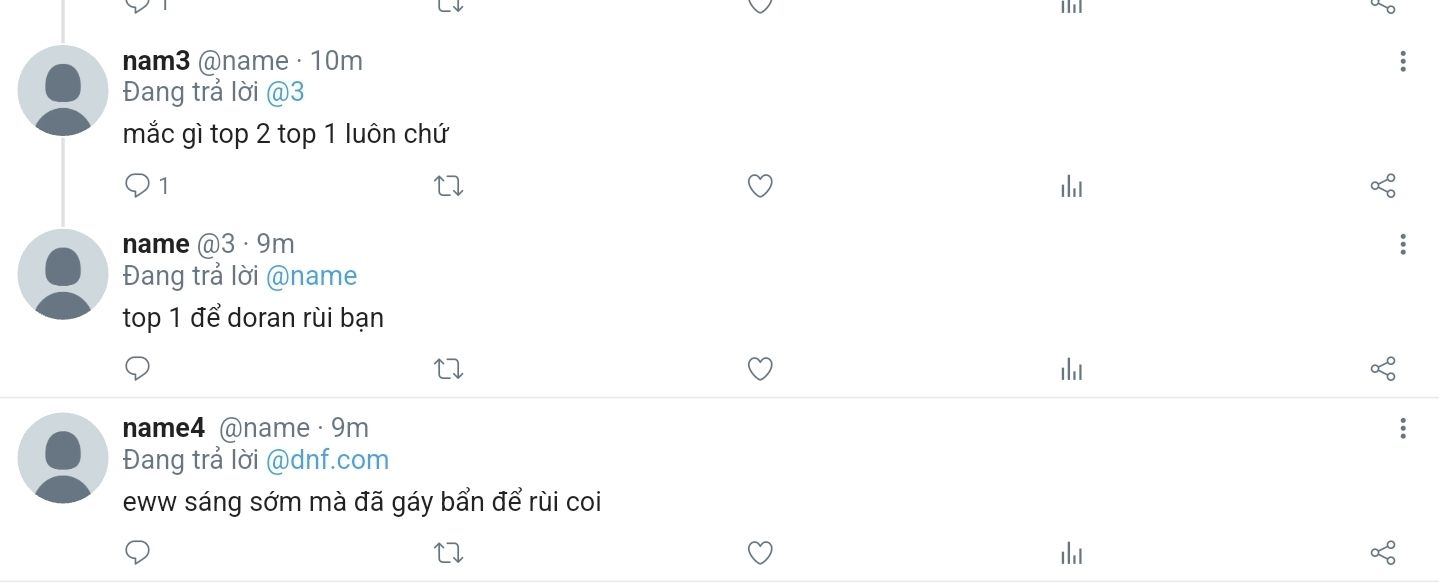Like the 'top 1 để doran' tweet
The width and height of the screenshot is (1439, 584).
pyautogui.click(x=760, y=369)
